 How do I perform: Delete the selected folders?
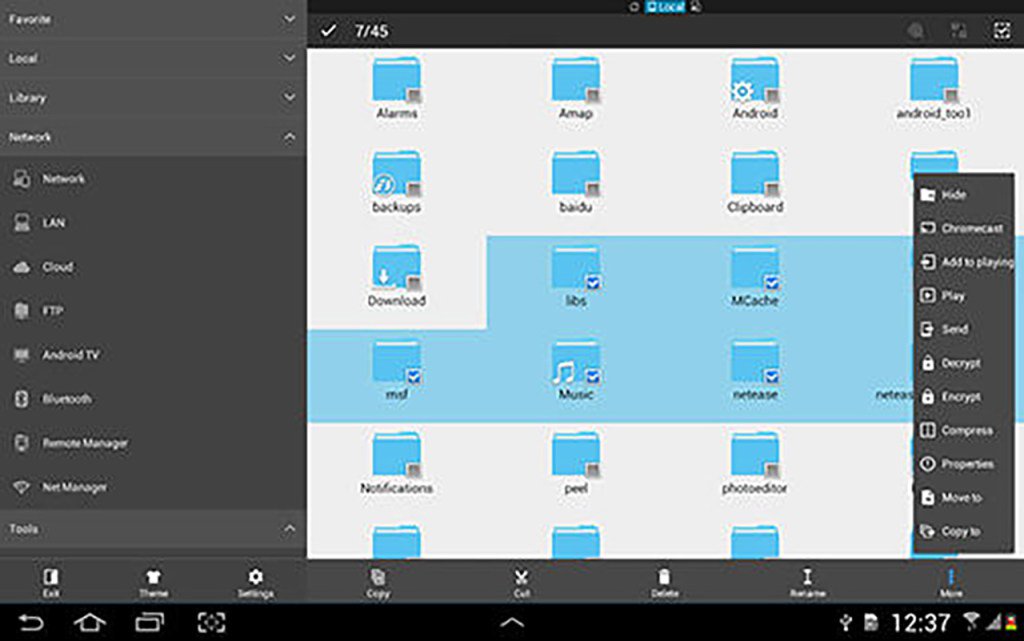(664, 582)
